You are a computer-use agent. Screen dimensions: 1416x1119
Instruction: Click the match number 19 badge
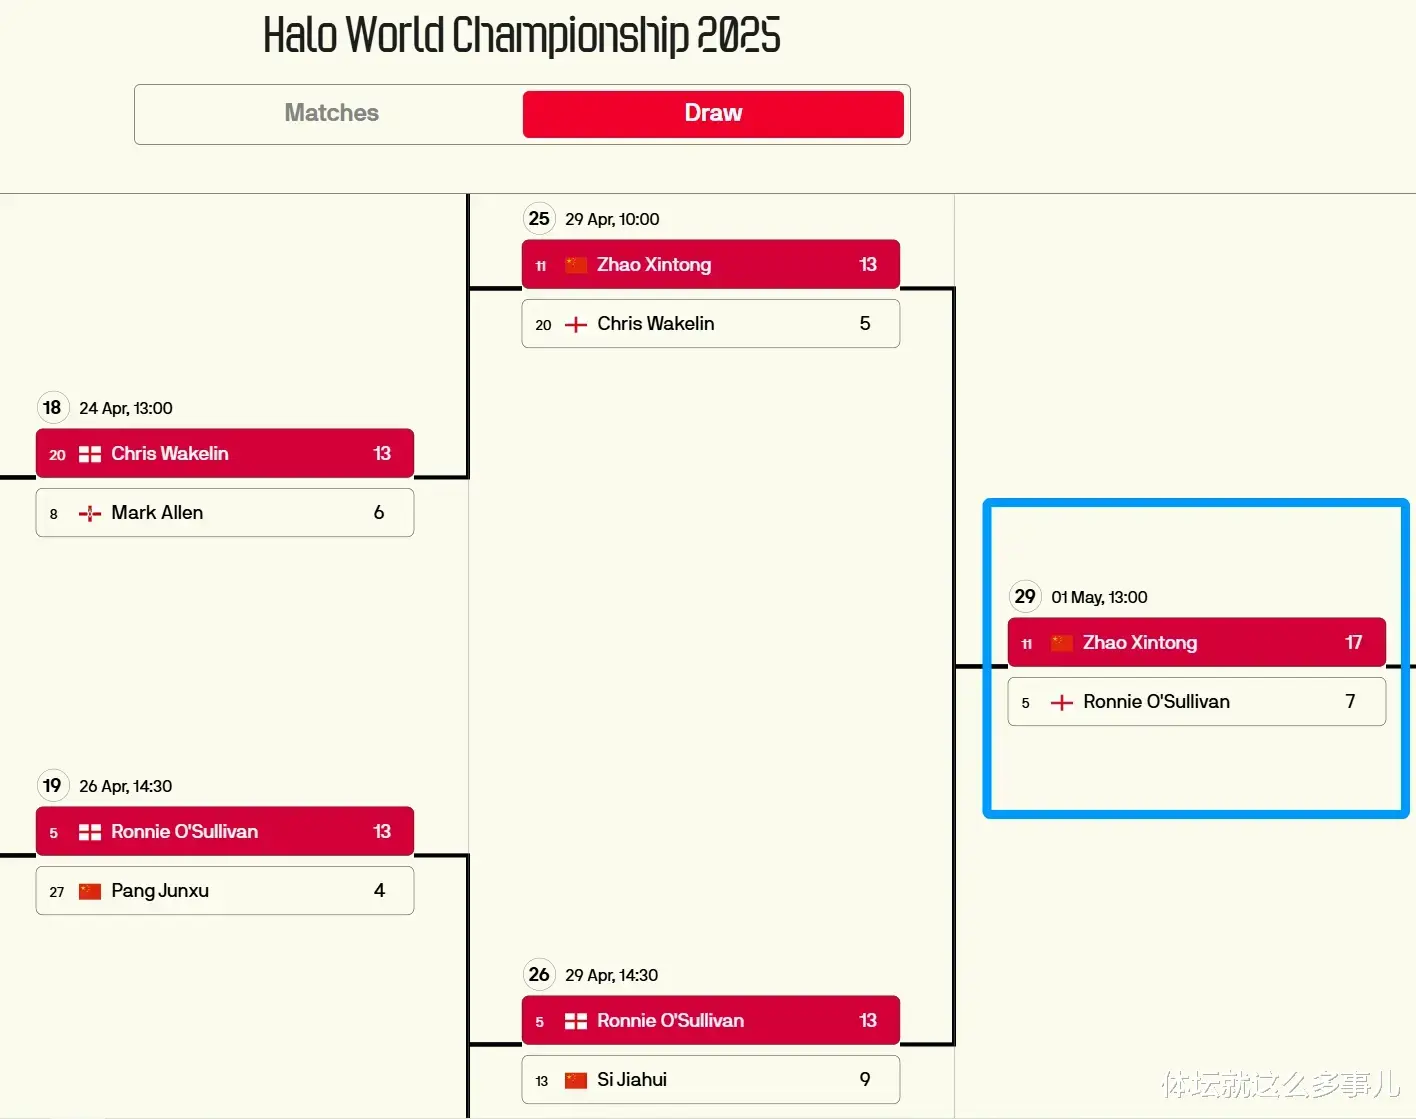pyautogui.click(x=52, y=785)
